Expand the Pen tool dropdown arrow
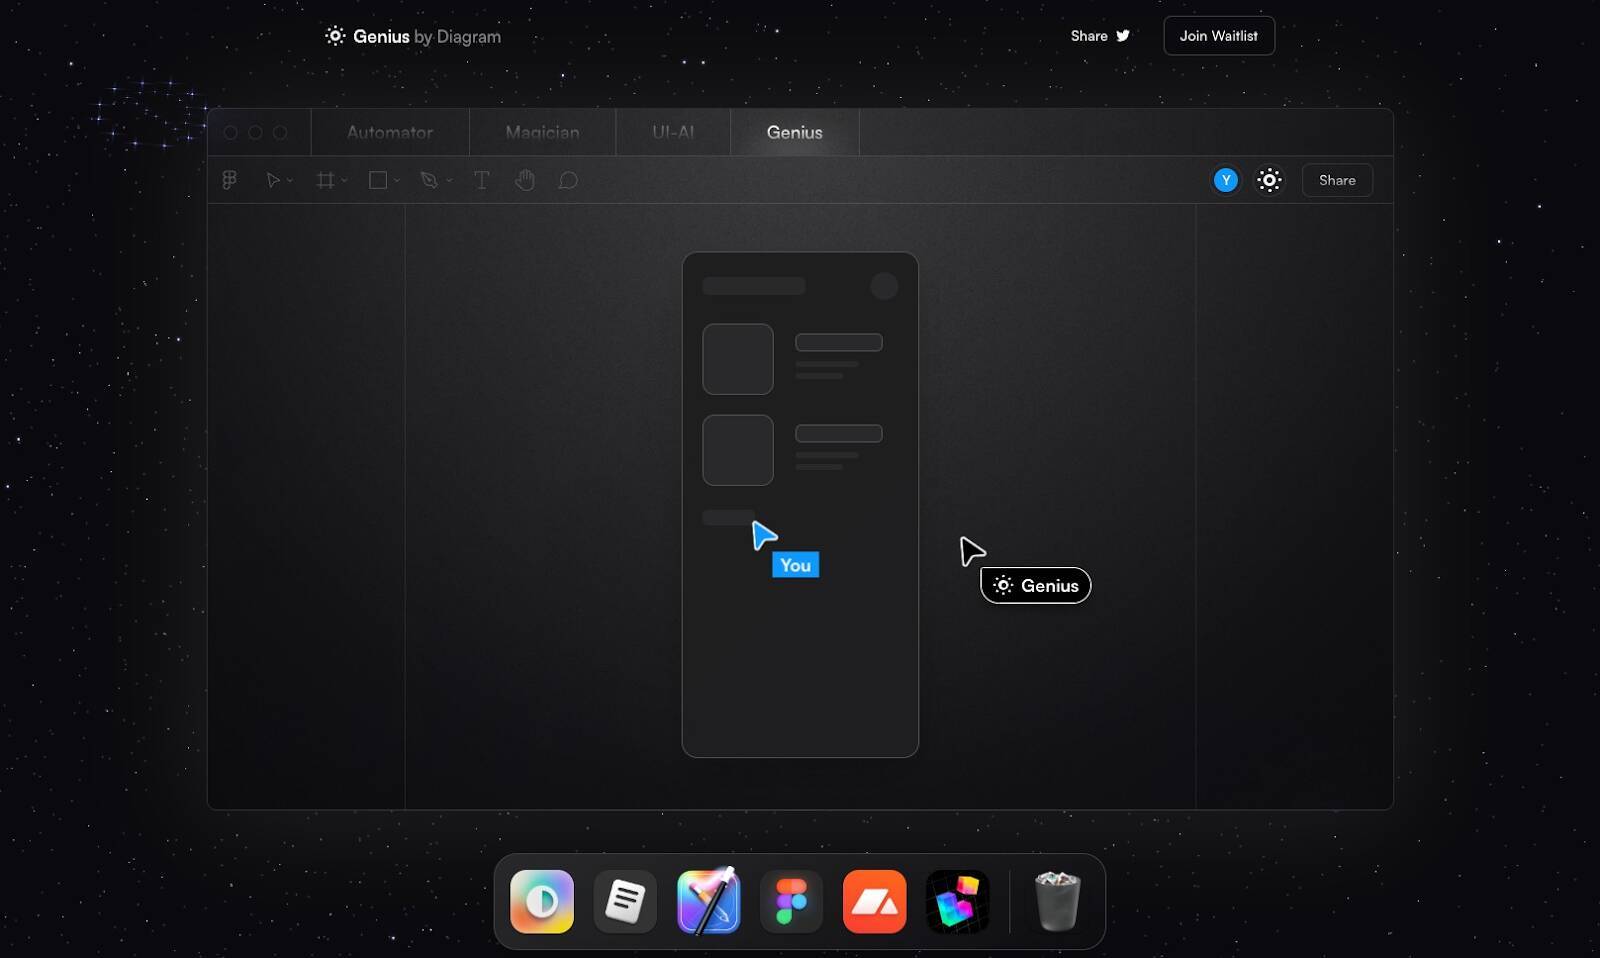The height and width of the screenshot is (958, 1600). click(449, 181)
